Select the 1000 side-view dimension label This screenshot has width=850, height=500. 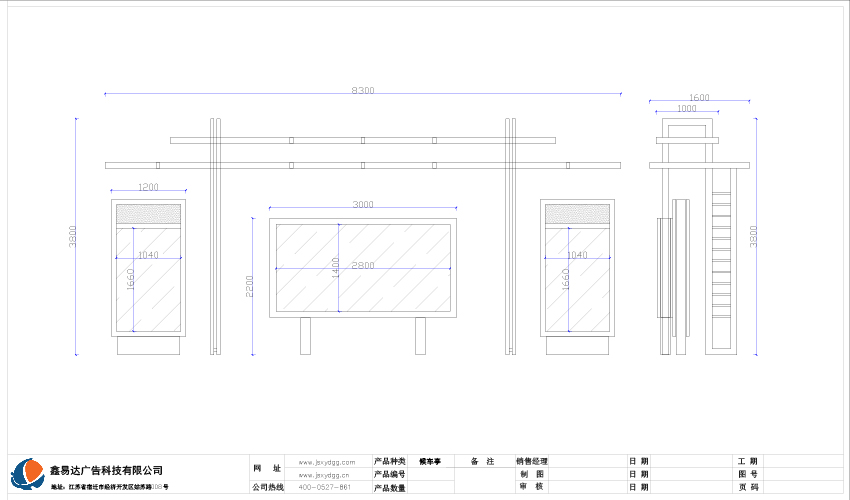coord(686,108)
